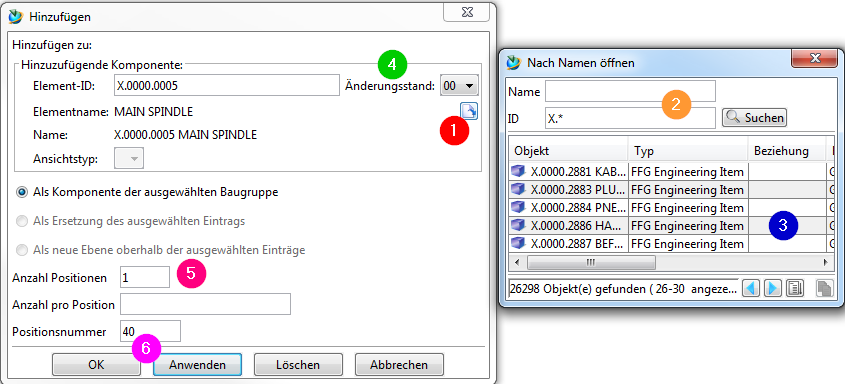Click the Anzahl pro Position field

[x=205, y=304]
